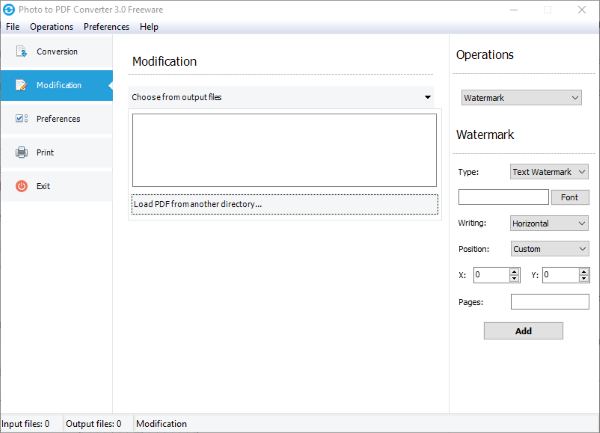Click the app logo in title bar

[9, 9]
